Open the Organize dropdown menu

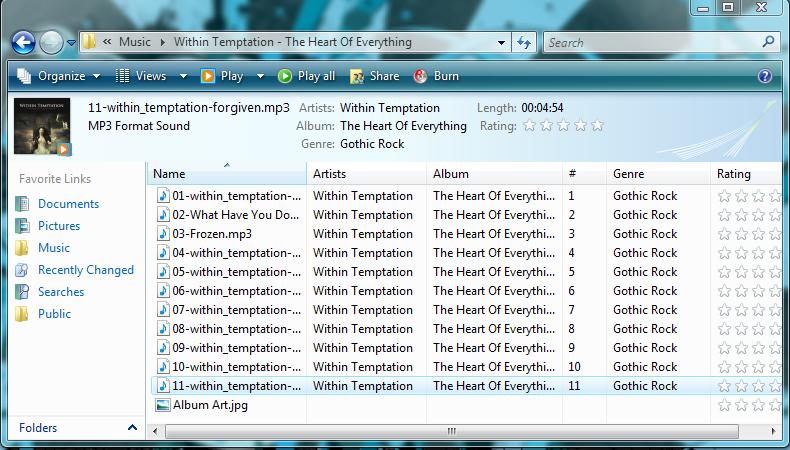tap(59, 76)
